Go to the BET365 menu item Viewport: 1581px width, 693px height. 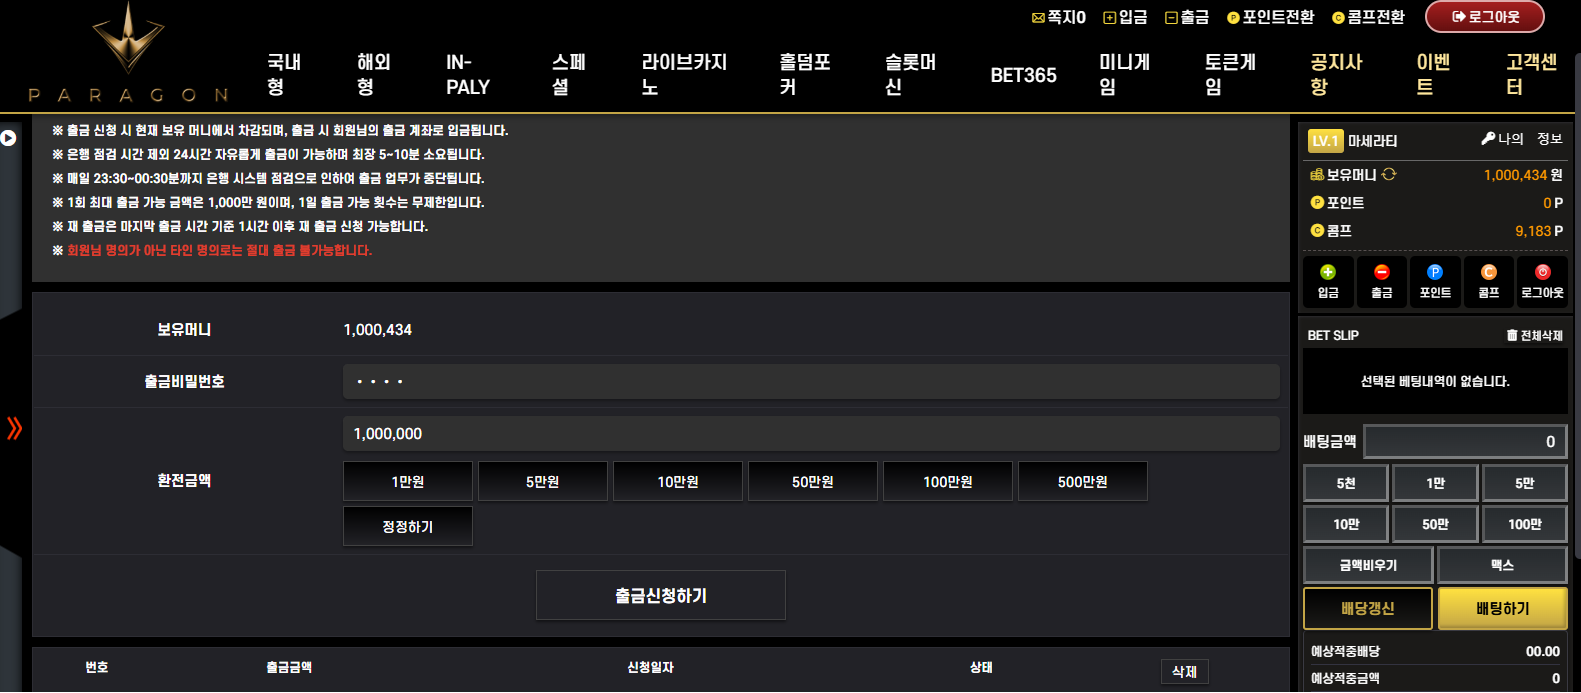[1023, 75]
